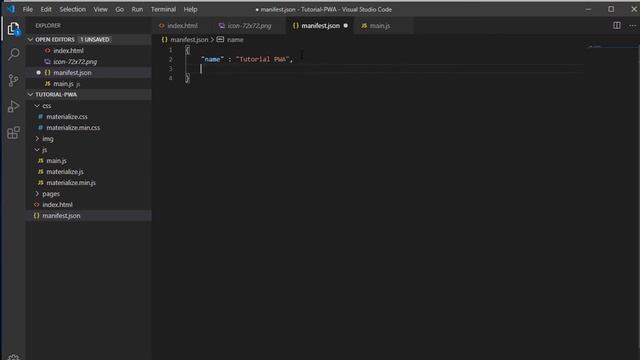
Task: Click the icon-72x72.png tab's image icon
Action: click(222, 25)
